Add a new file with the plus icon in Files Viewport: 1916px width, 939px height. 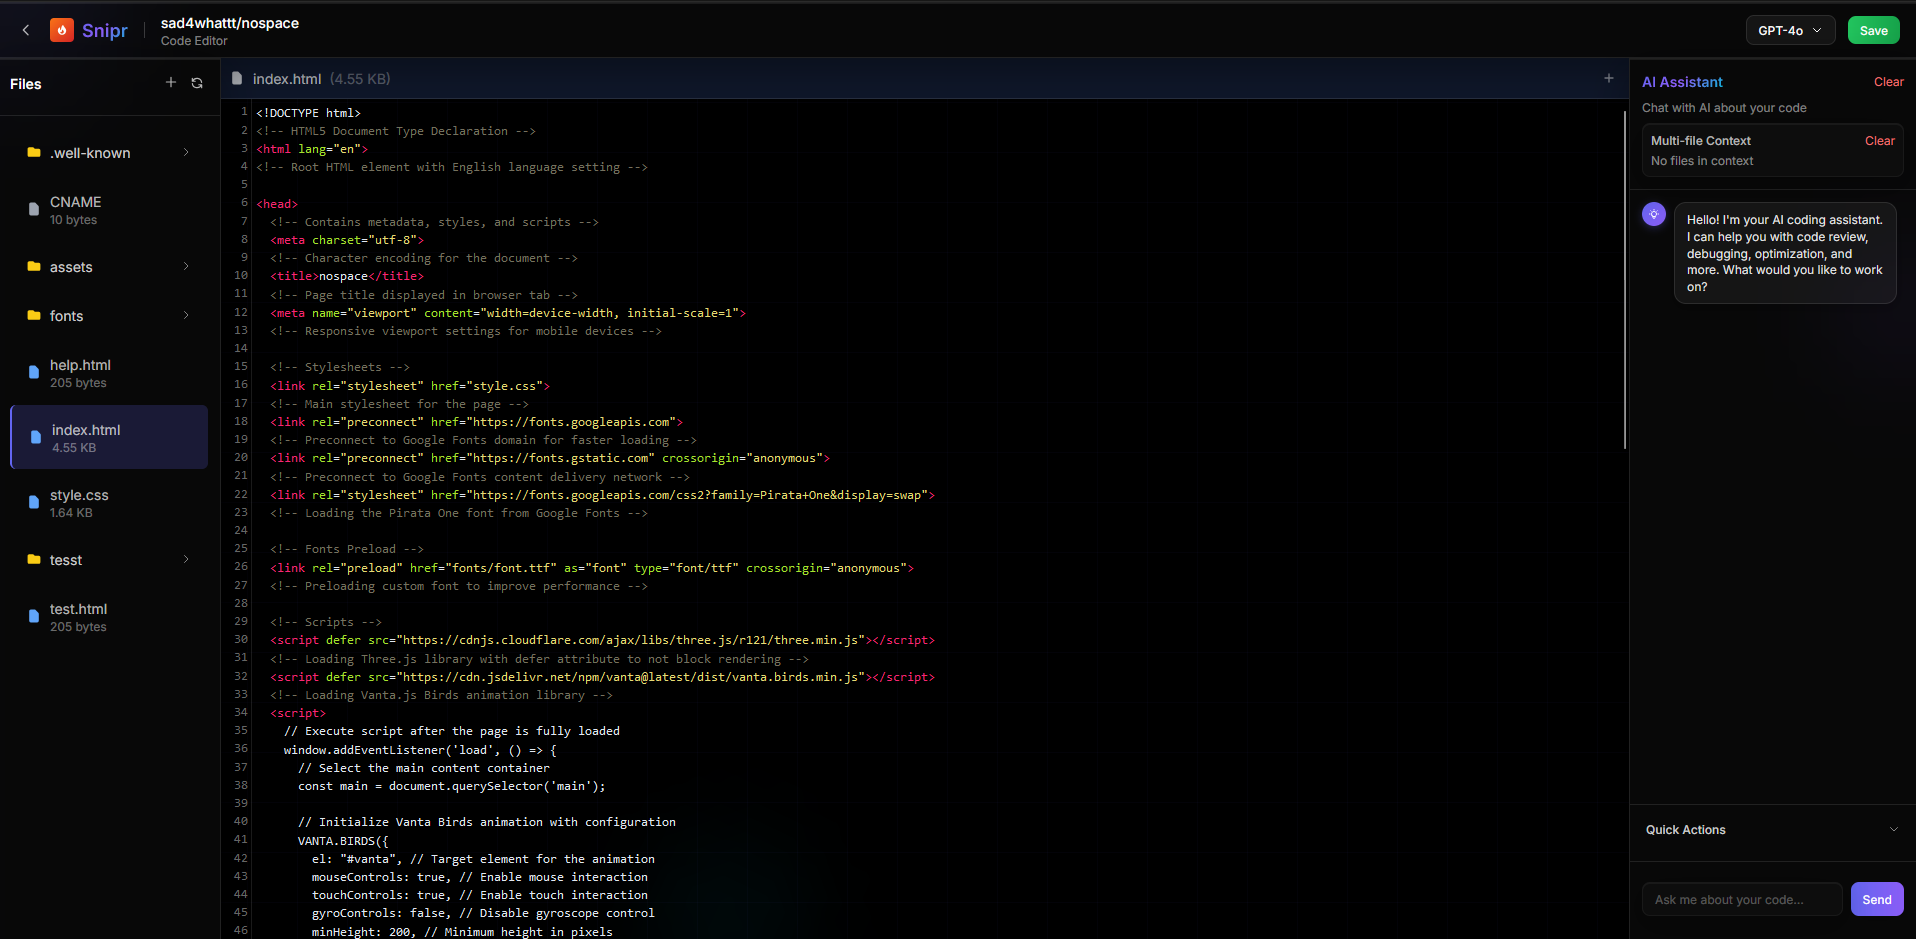click(x=171, y=83)
